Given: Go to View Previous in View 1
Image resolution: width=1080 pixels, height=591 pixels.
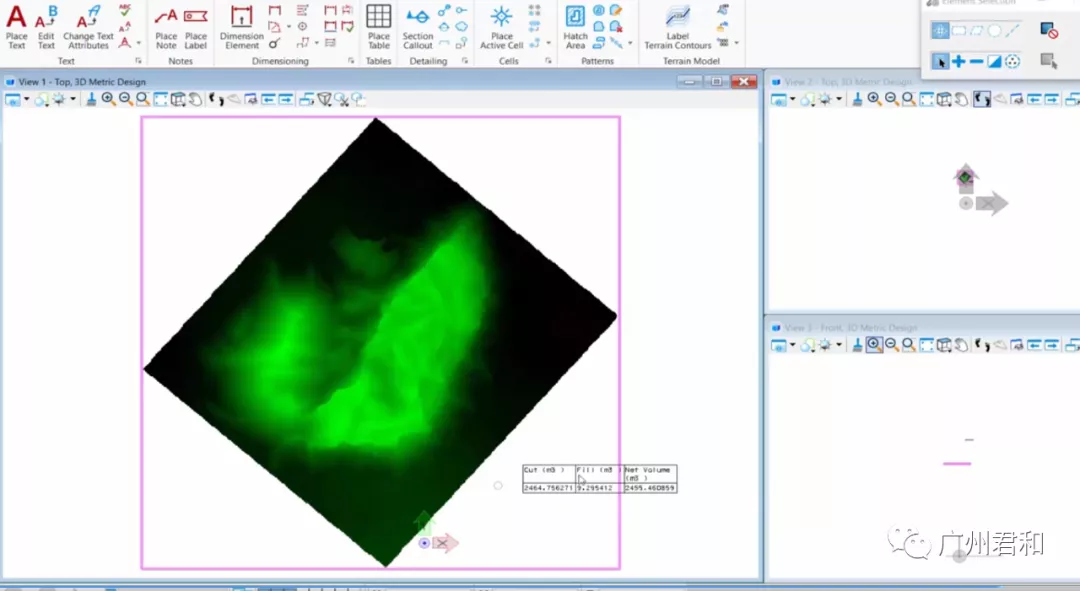Looking at the screenshot, I should pyautogui.click(x=269, y=99).
